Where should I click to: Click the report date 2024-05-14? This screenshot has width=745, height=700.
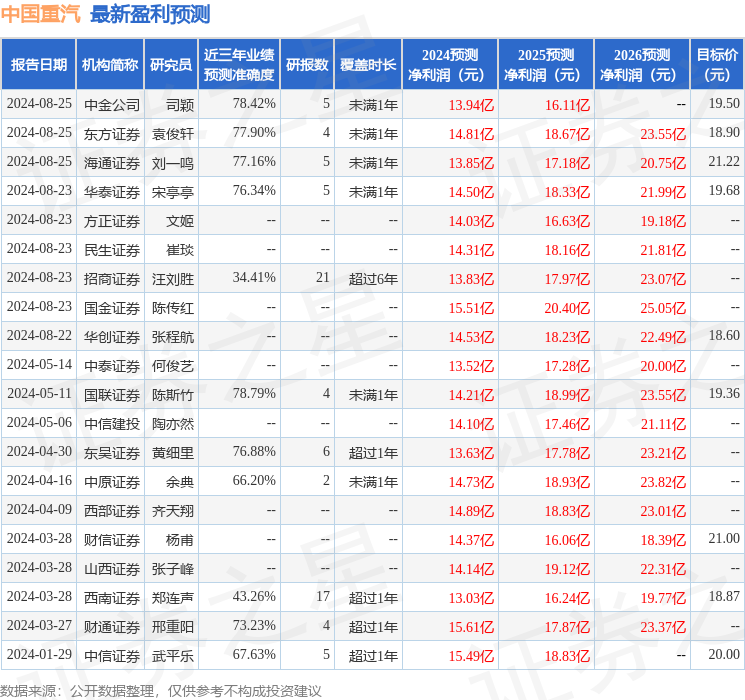point(39,364)
